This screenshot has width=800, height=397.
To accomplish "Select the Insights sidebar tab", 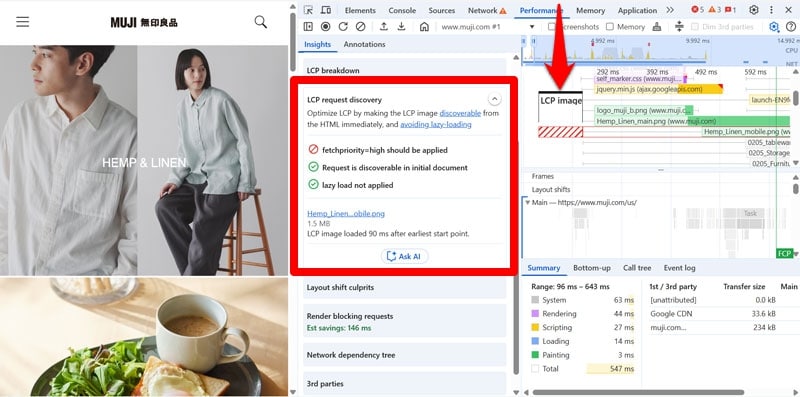I will (x=317, y=44).
